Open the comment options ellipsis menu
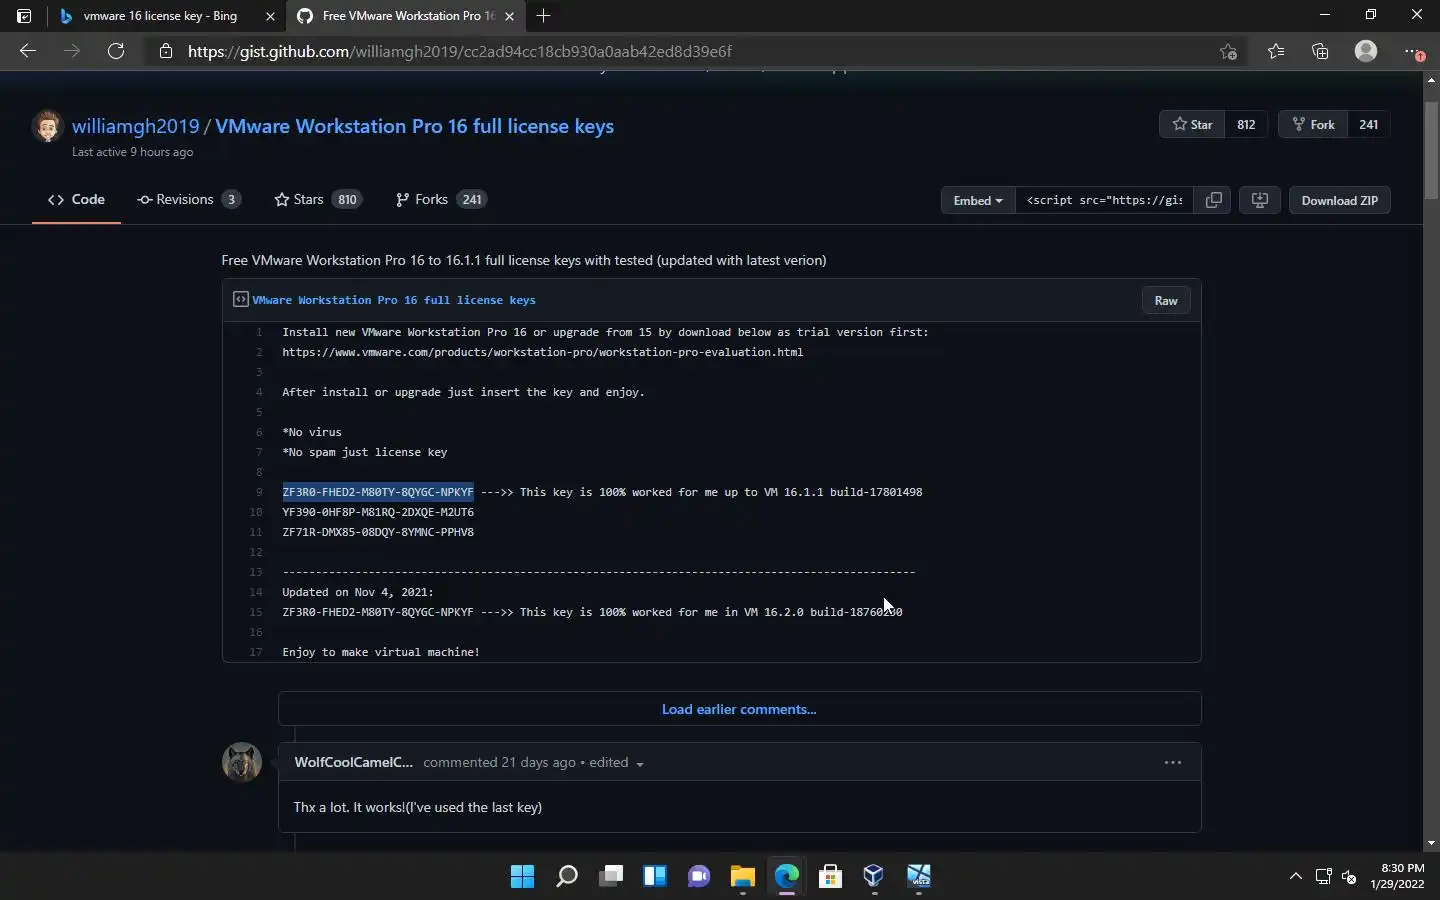Viewport: 1440px width, 900px height. (x=1173, y=762)
